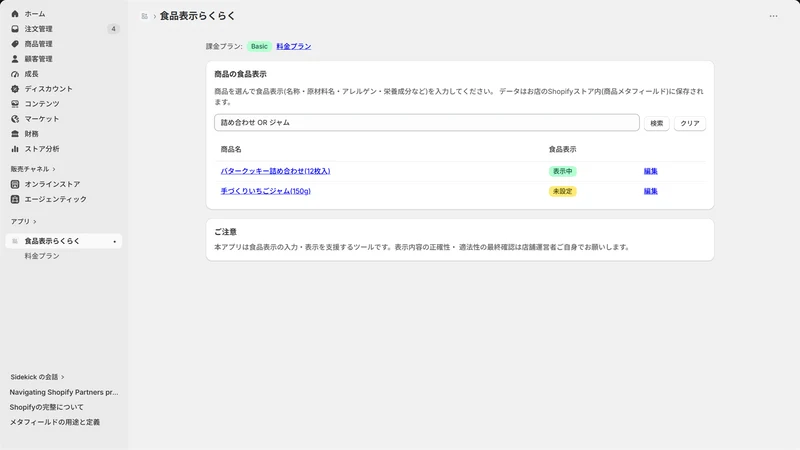Click the 検索 search button
The image size is (800, 450).
[657, 123]
